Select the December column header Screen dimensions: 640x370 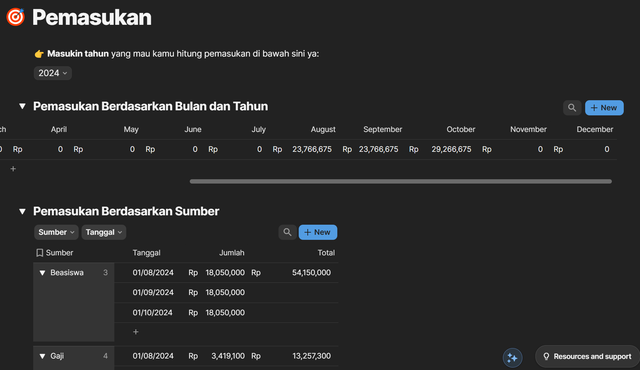click(595, 129)
